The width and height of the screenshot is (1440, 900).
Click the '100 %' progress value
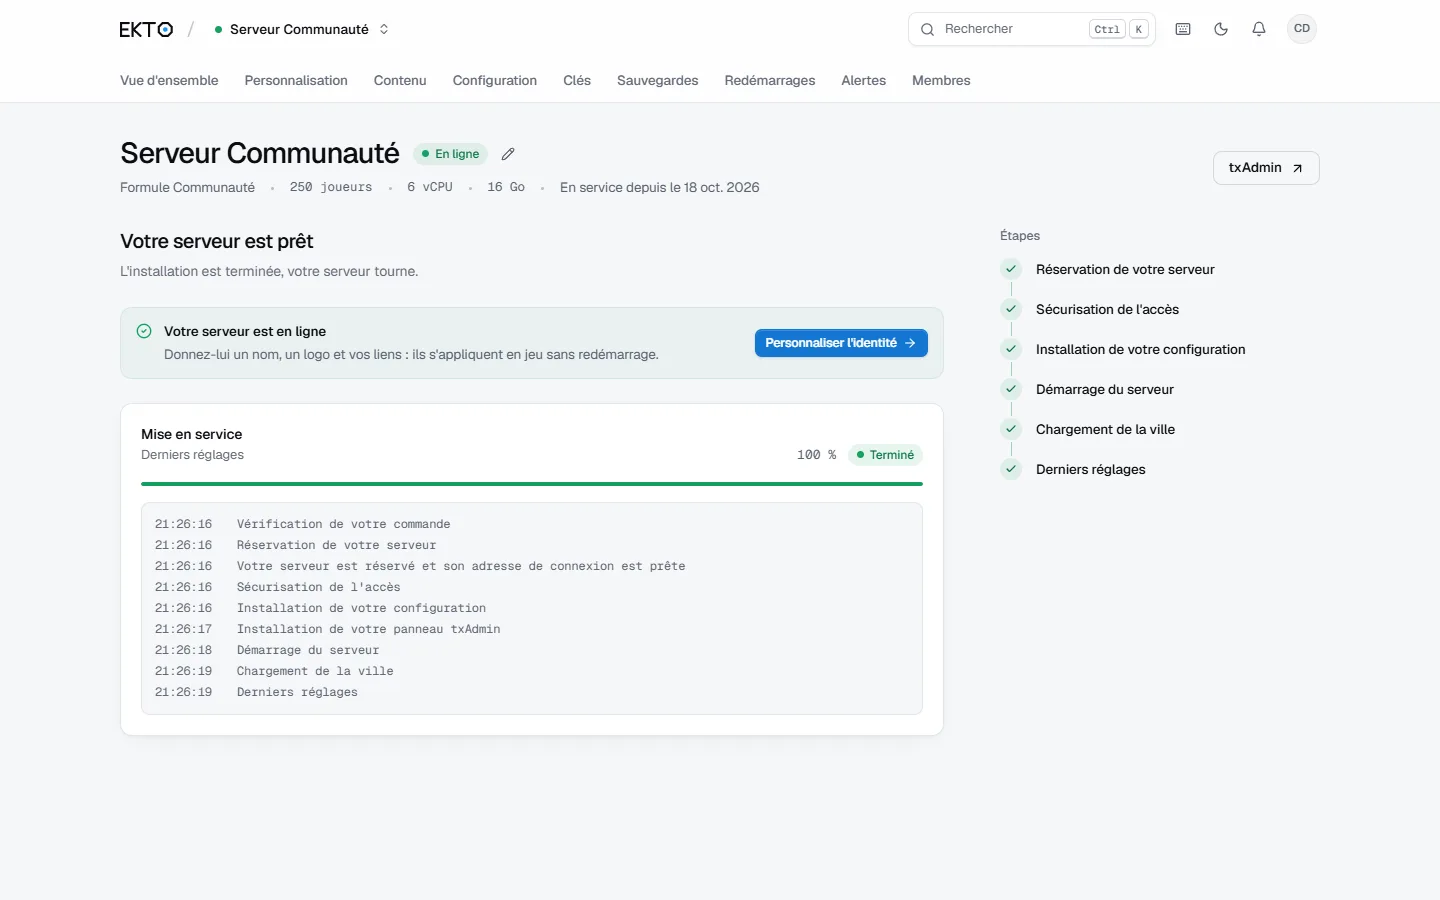[816, 455]
